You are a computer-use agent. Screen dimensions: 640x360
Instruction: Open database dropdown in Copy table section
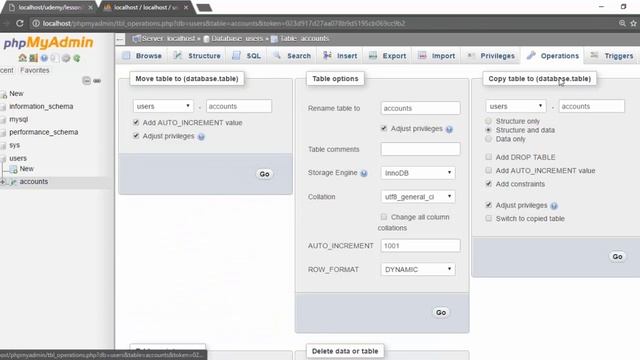pyautogui.click(x=516, y=106)
